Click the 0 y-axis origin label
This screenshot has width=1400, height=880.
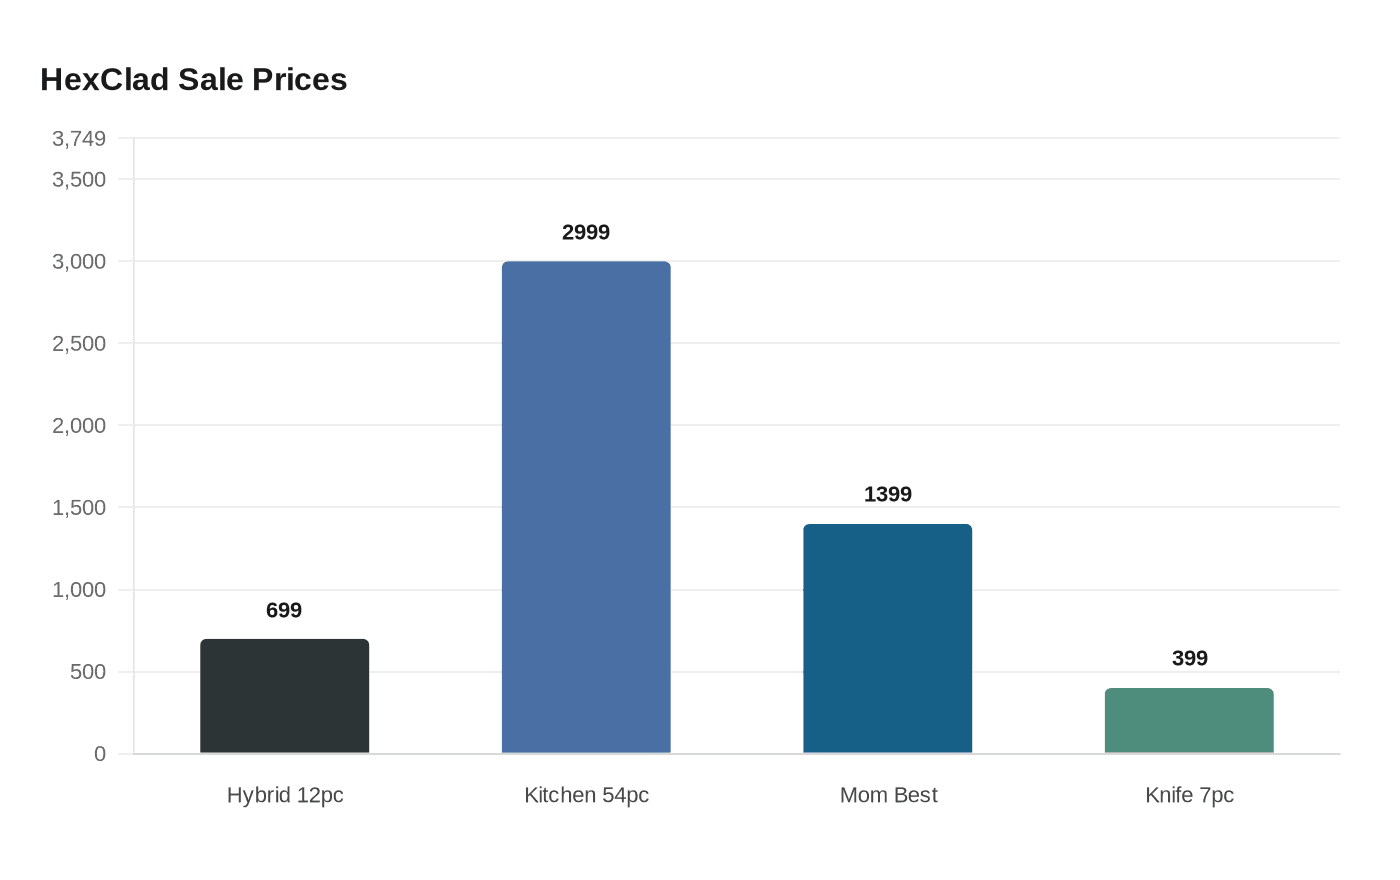pos(100,754)
